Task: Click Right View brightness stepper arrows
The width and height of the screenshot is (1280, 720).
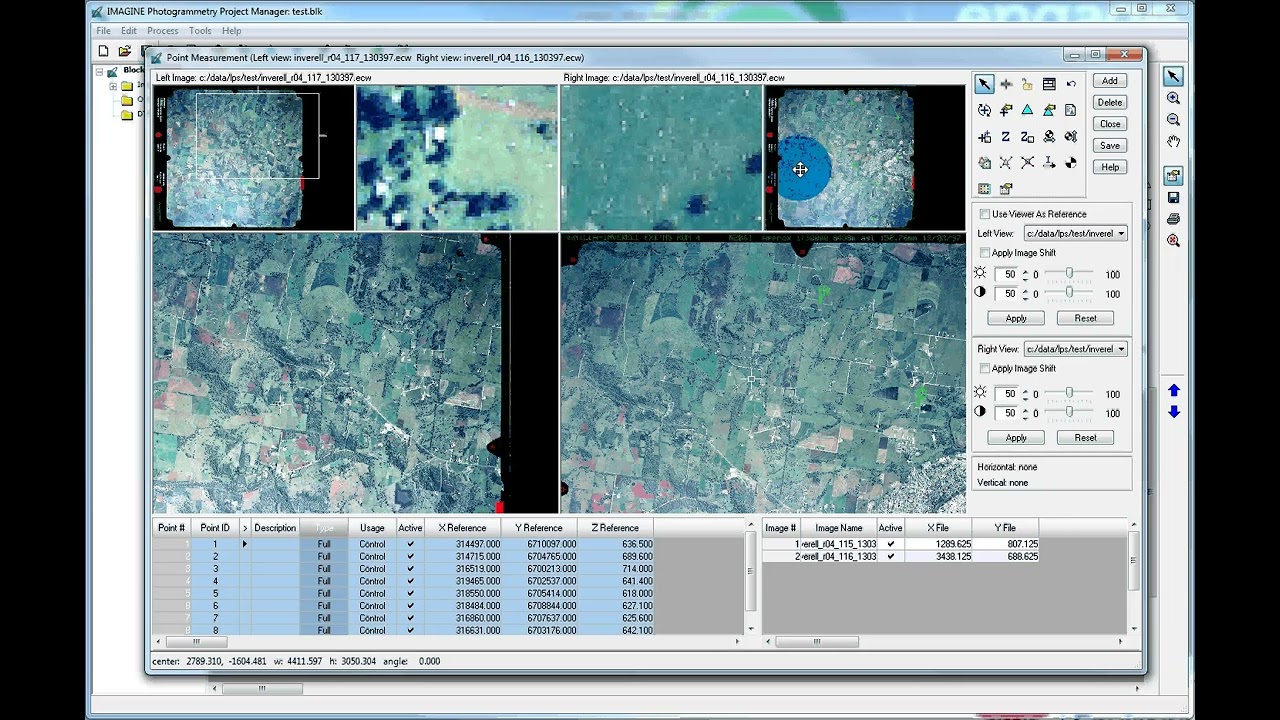Action: click(x=1025, y=394)
